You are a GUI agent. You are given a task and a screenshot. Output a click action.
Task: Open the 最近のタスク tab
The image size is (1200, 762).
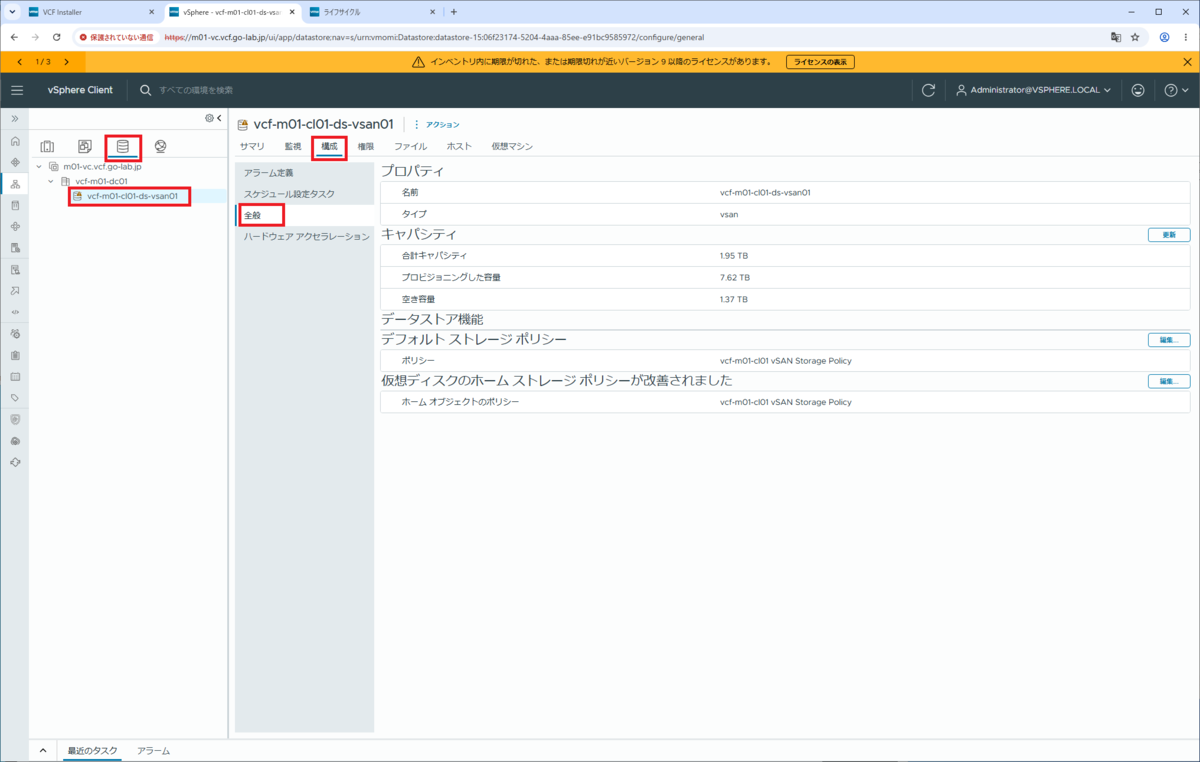tap(92, 750)
